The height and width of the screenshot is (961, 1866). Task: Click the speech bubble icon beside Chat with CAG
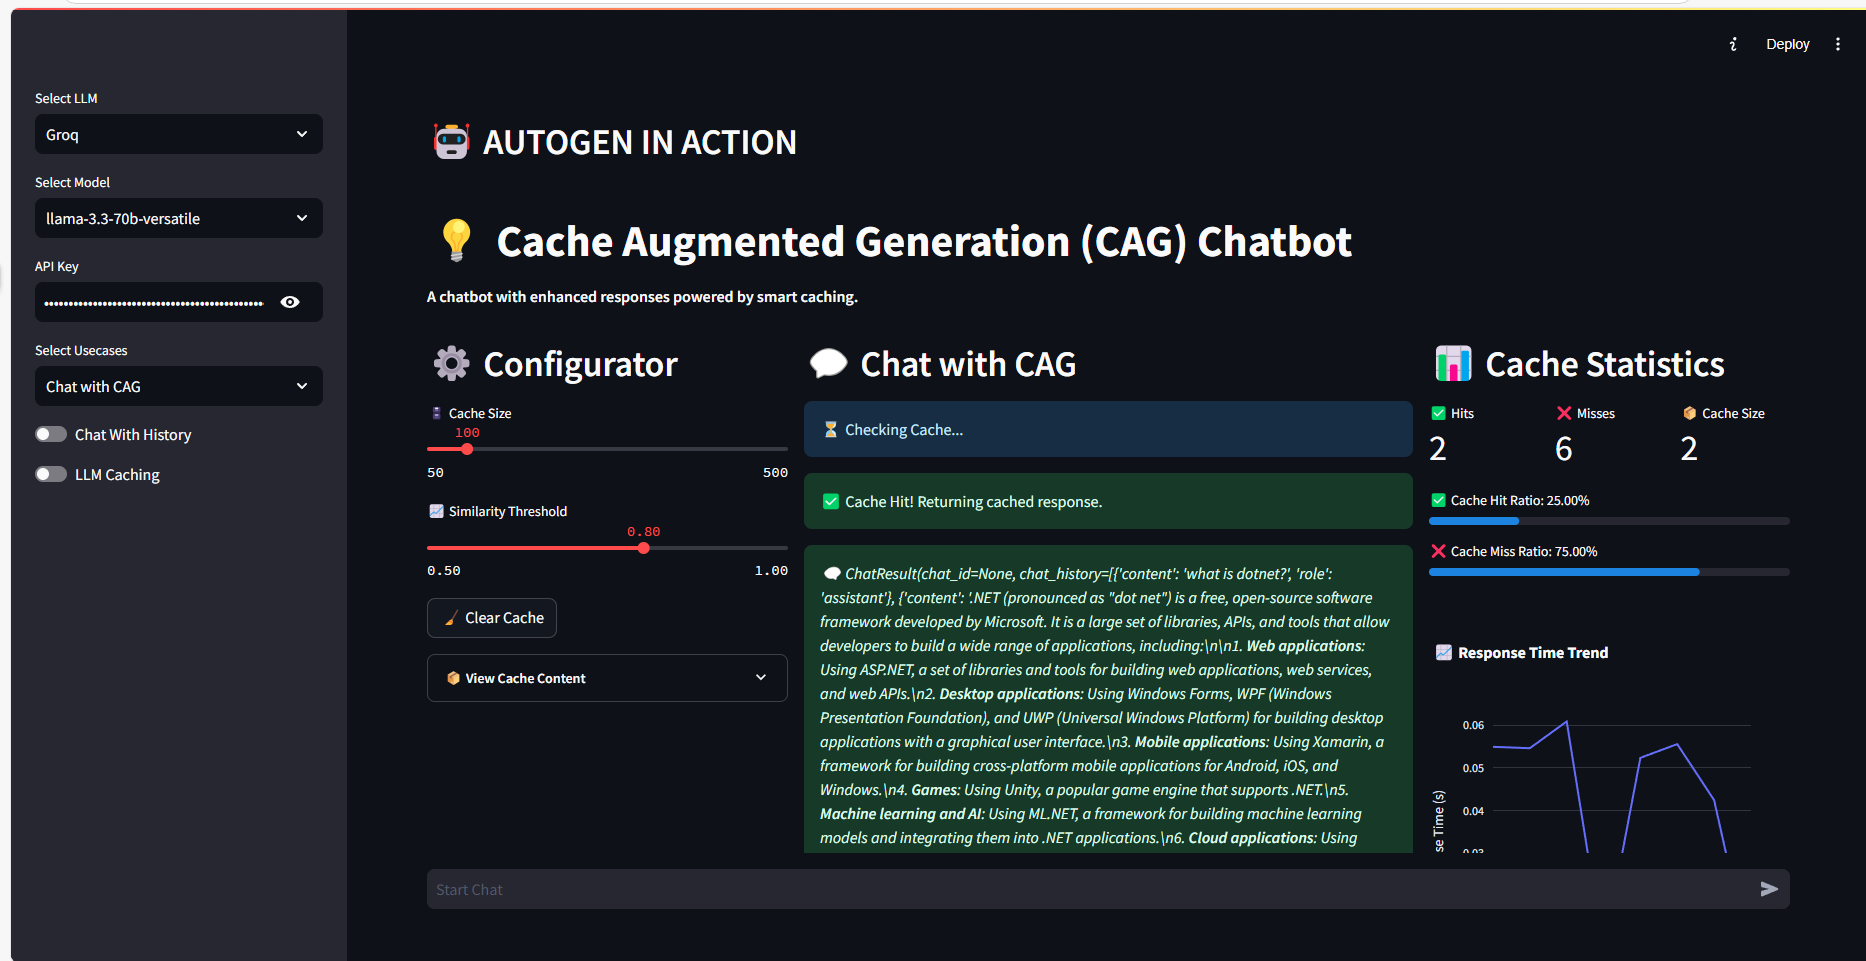tap(828, 364)
